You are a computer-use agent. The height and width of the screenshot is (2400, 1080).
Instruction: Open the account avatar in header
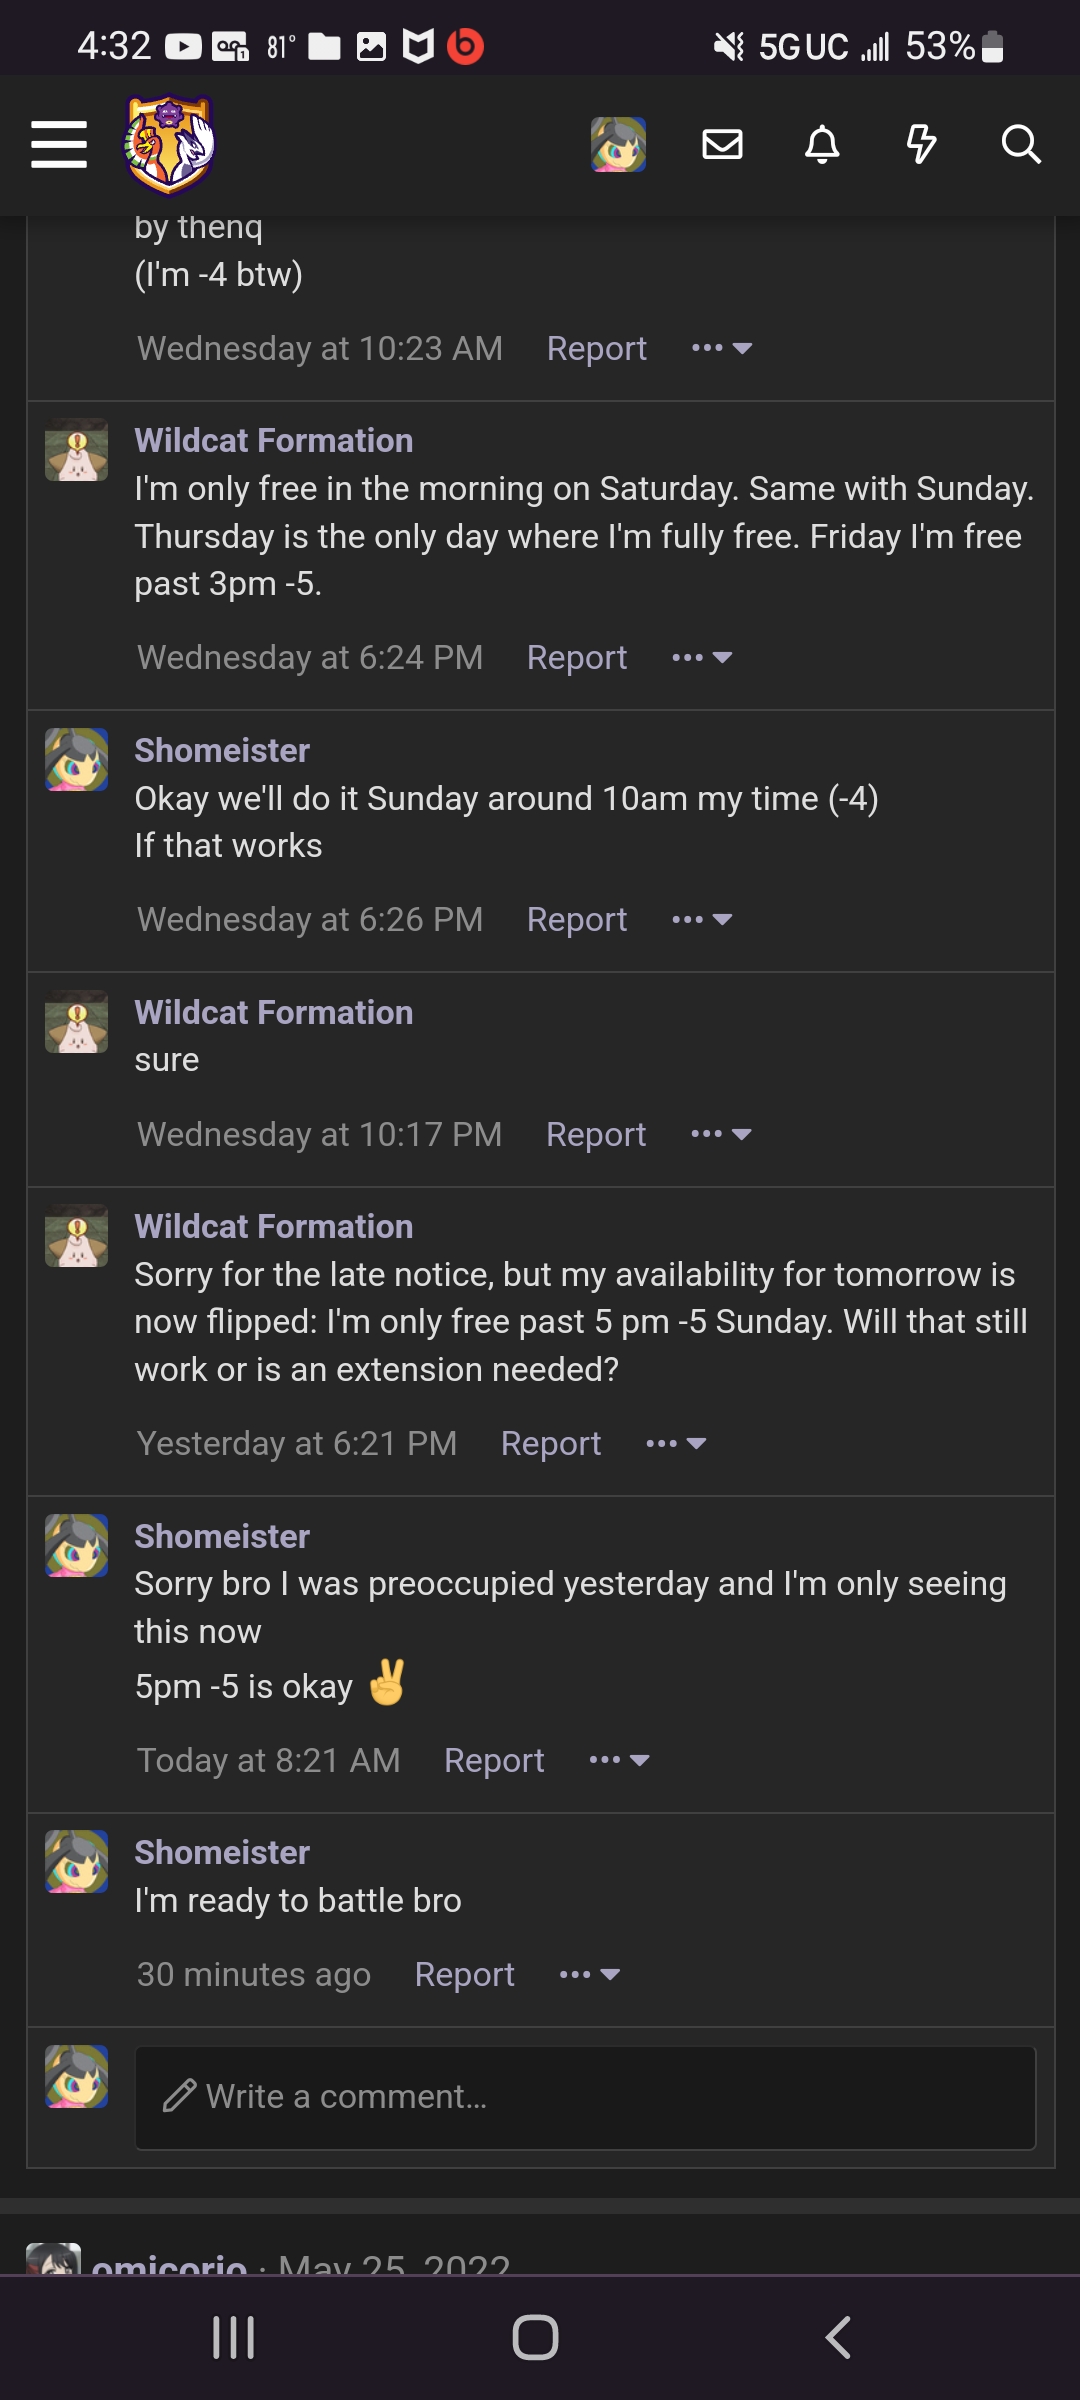coord(618,144)
